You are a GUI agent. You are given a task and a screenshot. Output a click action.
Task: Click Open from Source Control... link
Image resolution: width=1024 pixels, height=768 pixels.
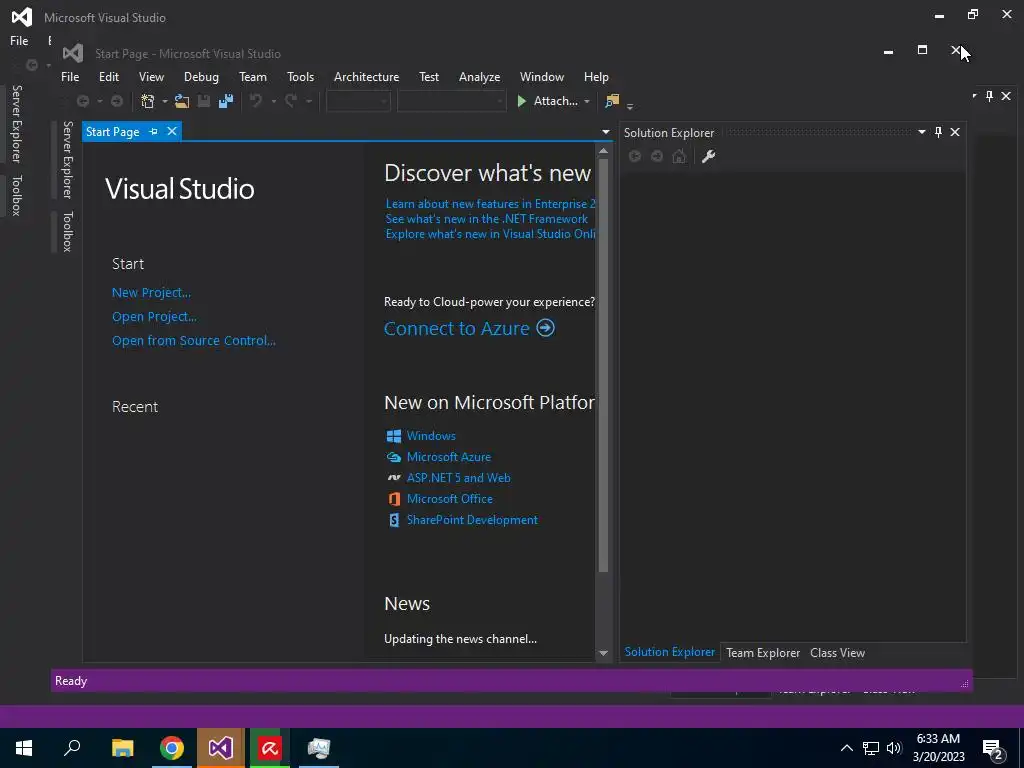[194, 340]
